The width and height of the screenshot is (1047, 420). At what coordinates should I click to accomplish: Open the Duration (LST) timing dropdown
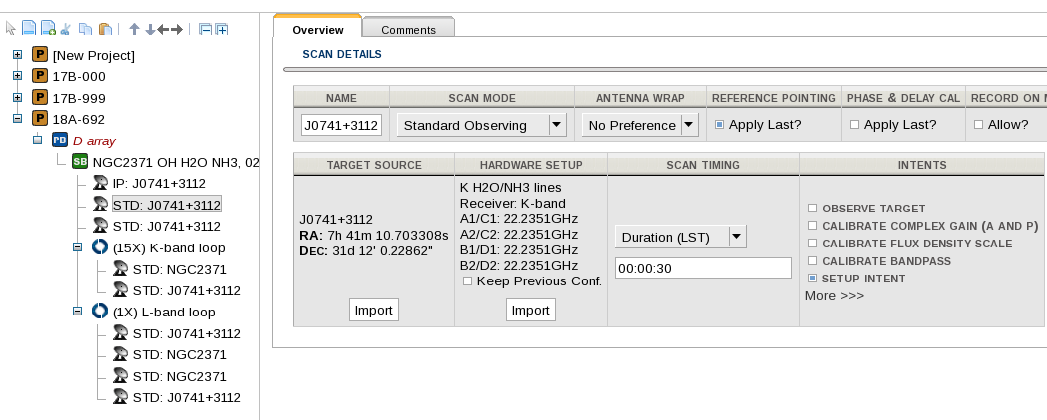[680, 237]
